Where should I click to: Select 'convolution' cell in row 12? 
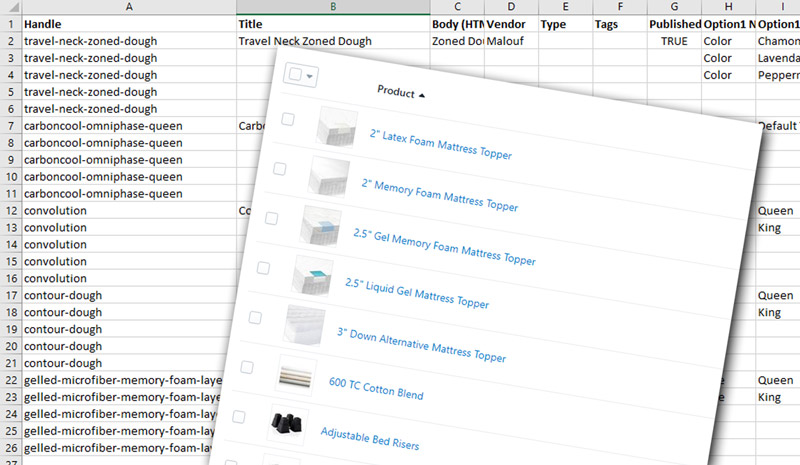129,210
